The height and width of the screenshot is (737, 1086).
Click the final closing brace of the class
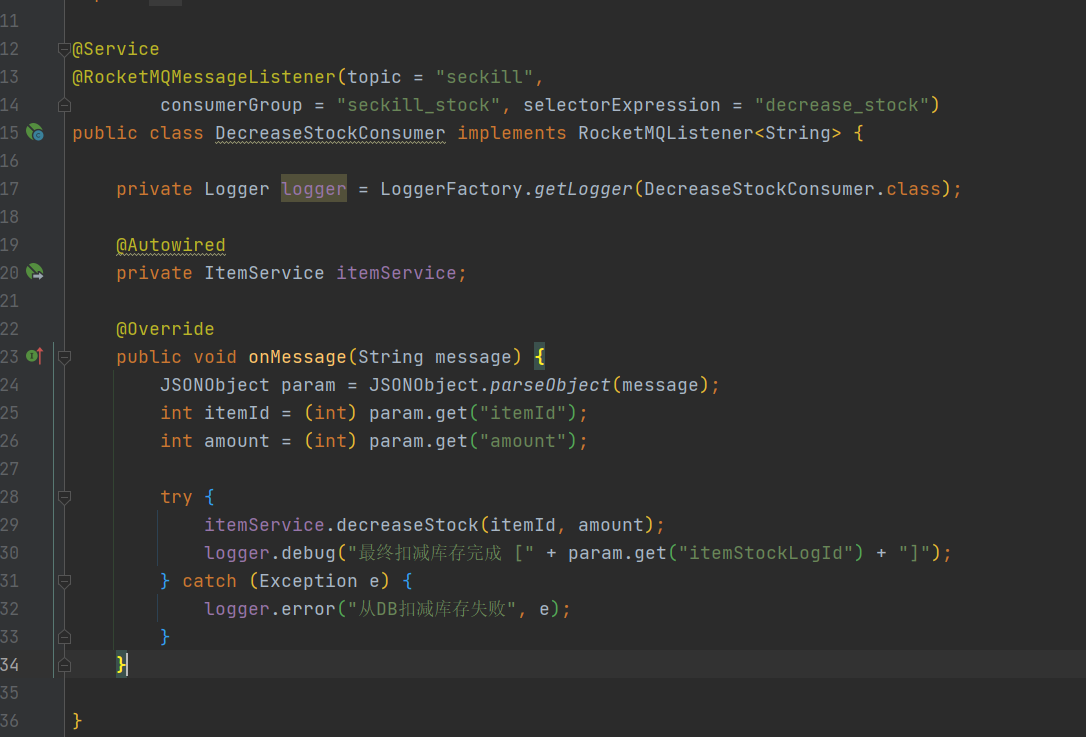(77, 721)
